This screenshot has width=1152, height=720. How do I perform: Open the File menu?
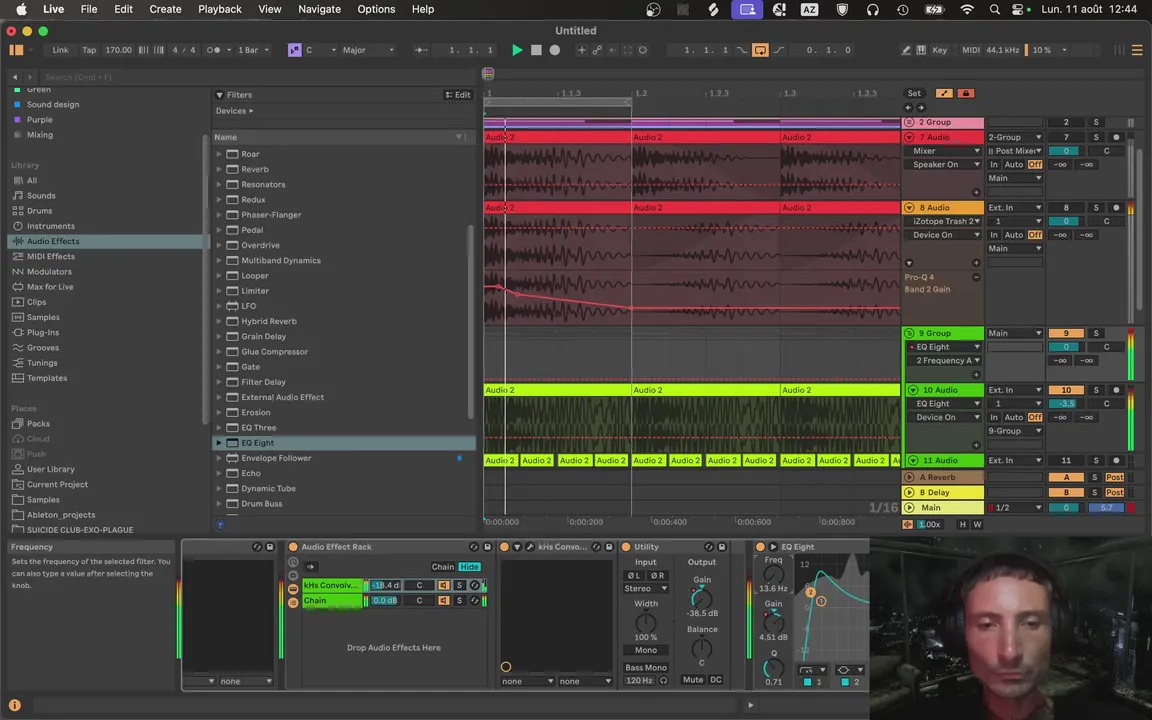pyautogui.click(x=89, y=9)
